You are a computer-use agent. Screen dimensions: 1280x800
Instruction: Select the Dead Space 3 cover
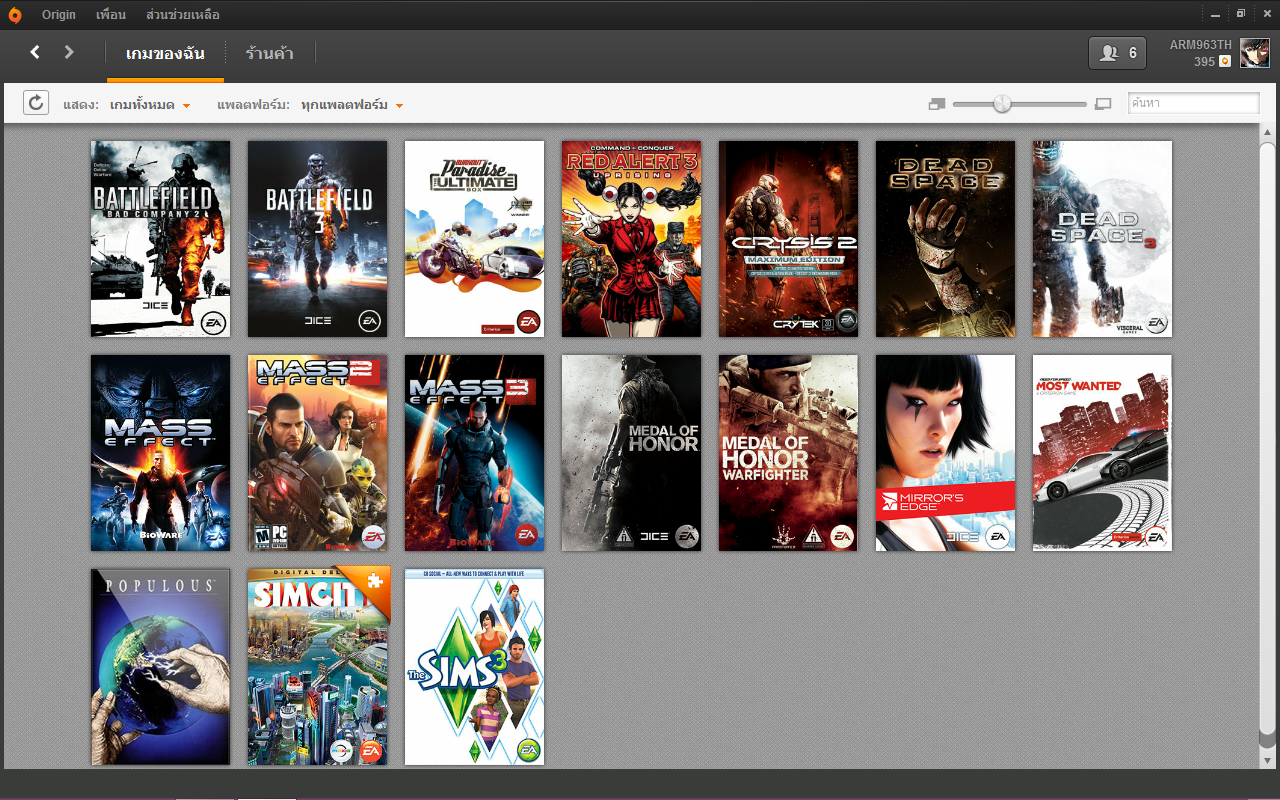1103,239
